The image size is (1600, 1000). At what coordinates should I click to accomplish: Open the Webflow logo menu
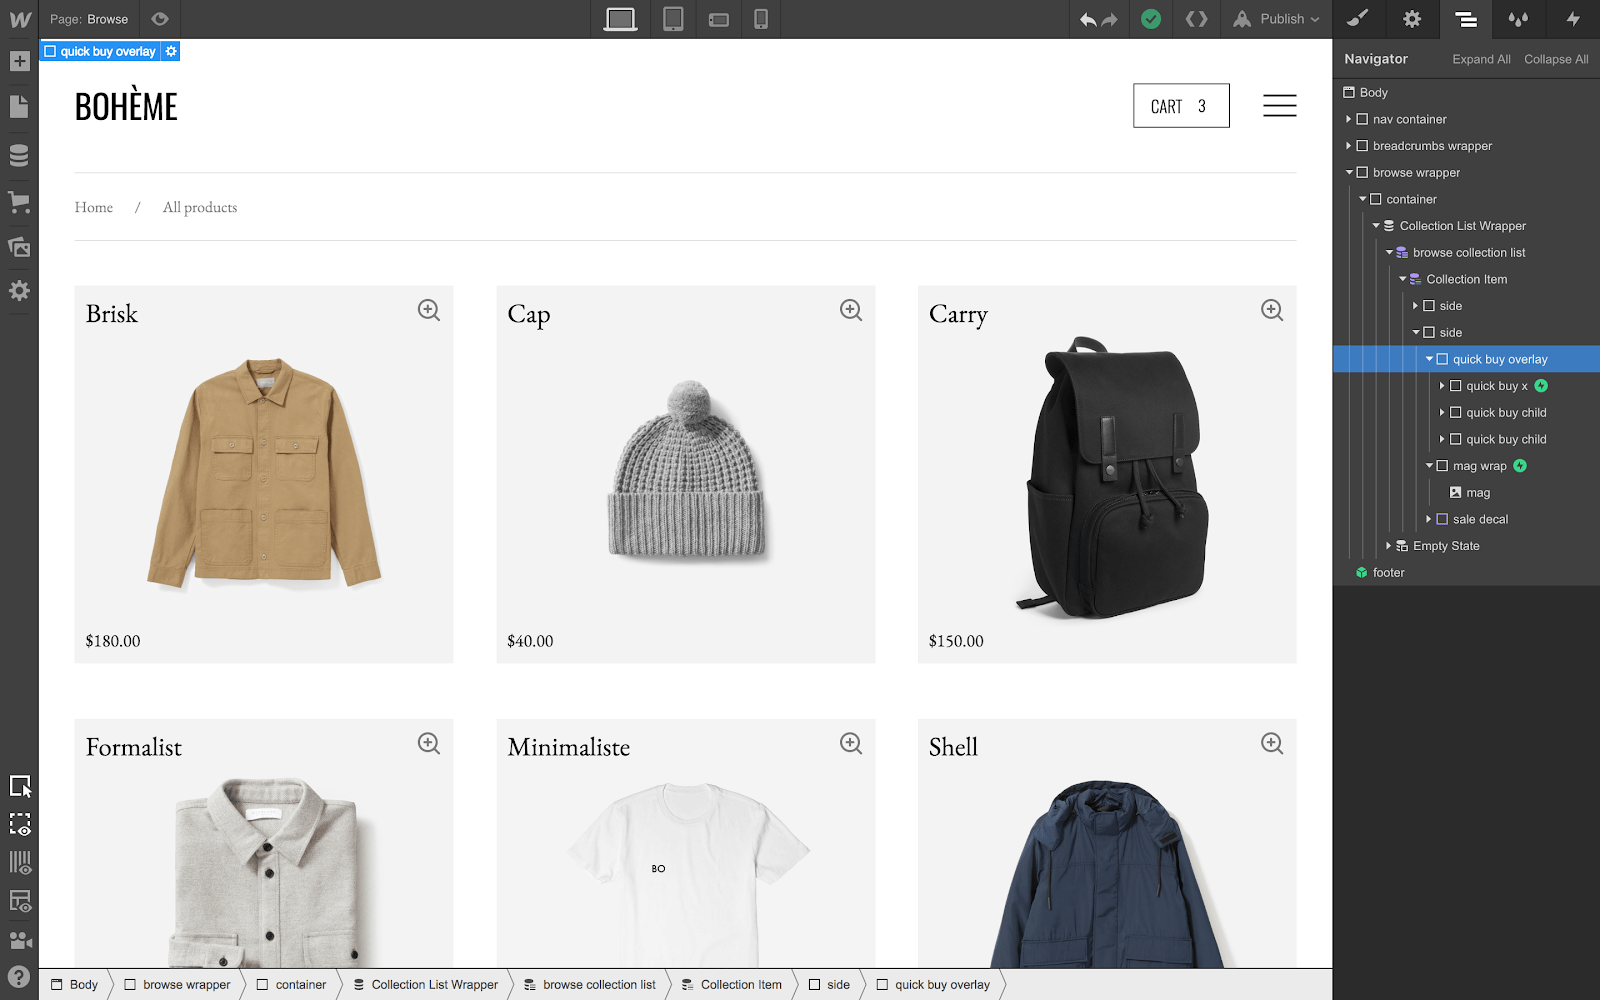[x=20, y=19]
